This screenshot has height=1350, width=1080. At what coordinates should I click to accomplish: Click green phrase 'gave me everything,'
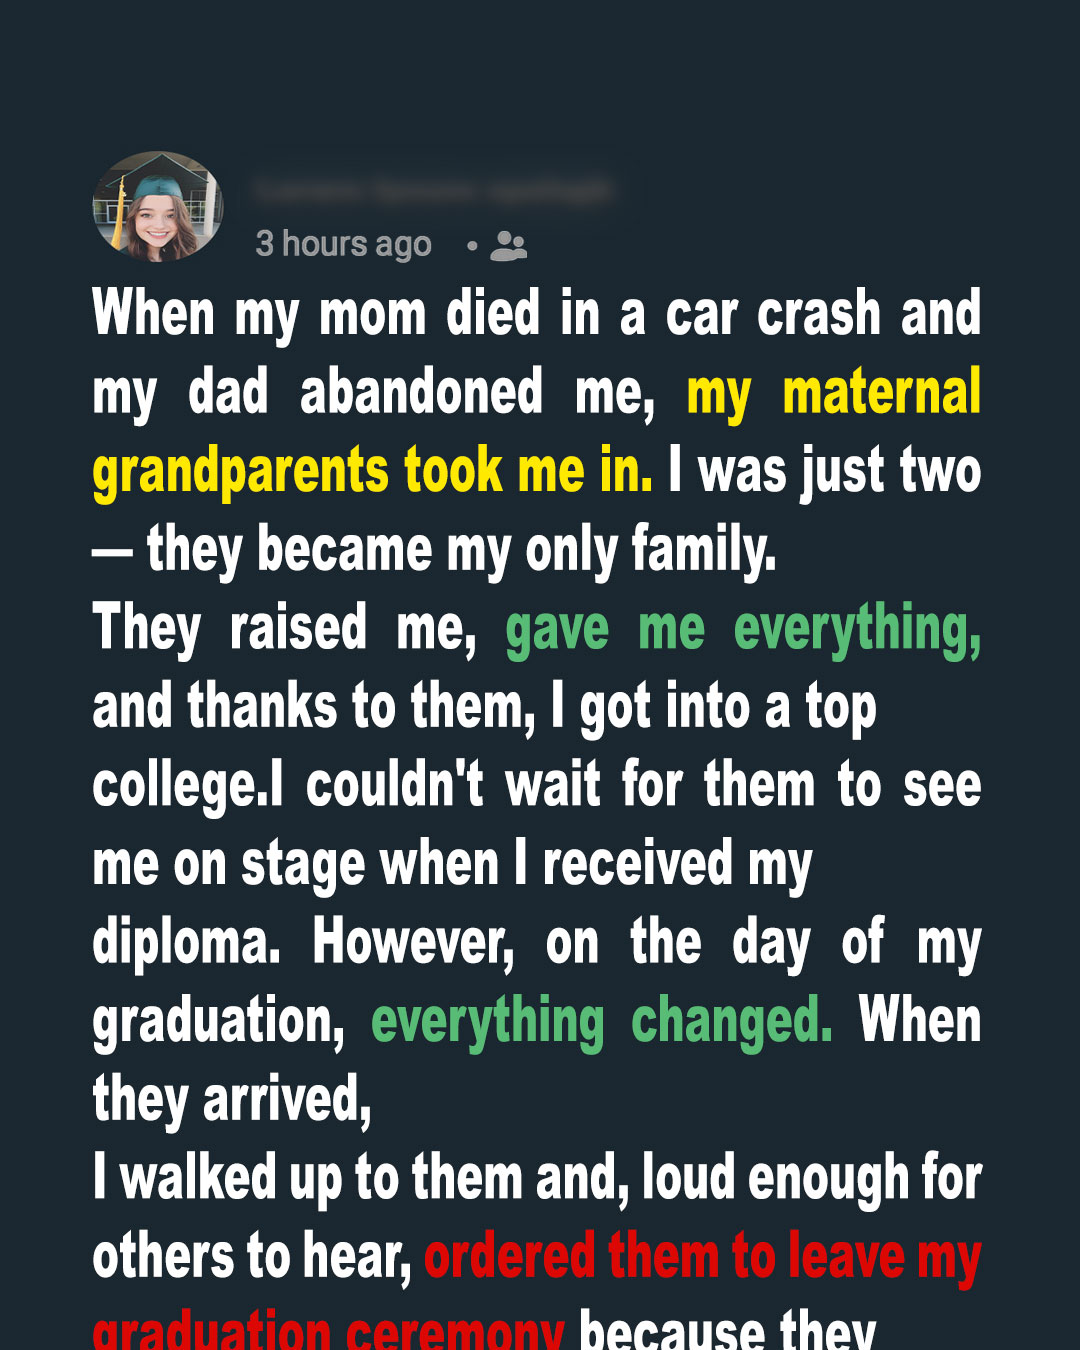[x=743, y=629]
